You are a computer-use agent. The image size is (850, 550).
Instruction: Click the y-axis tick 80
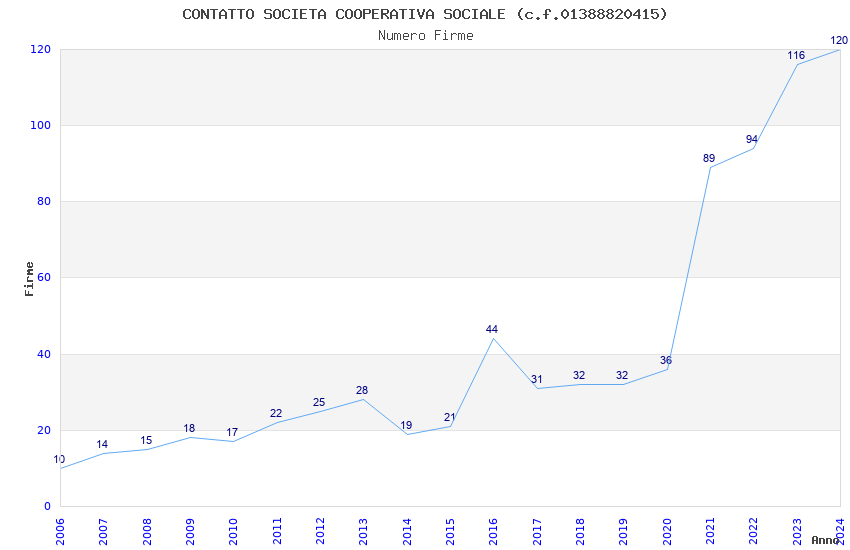coord(44,201)
